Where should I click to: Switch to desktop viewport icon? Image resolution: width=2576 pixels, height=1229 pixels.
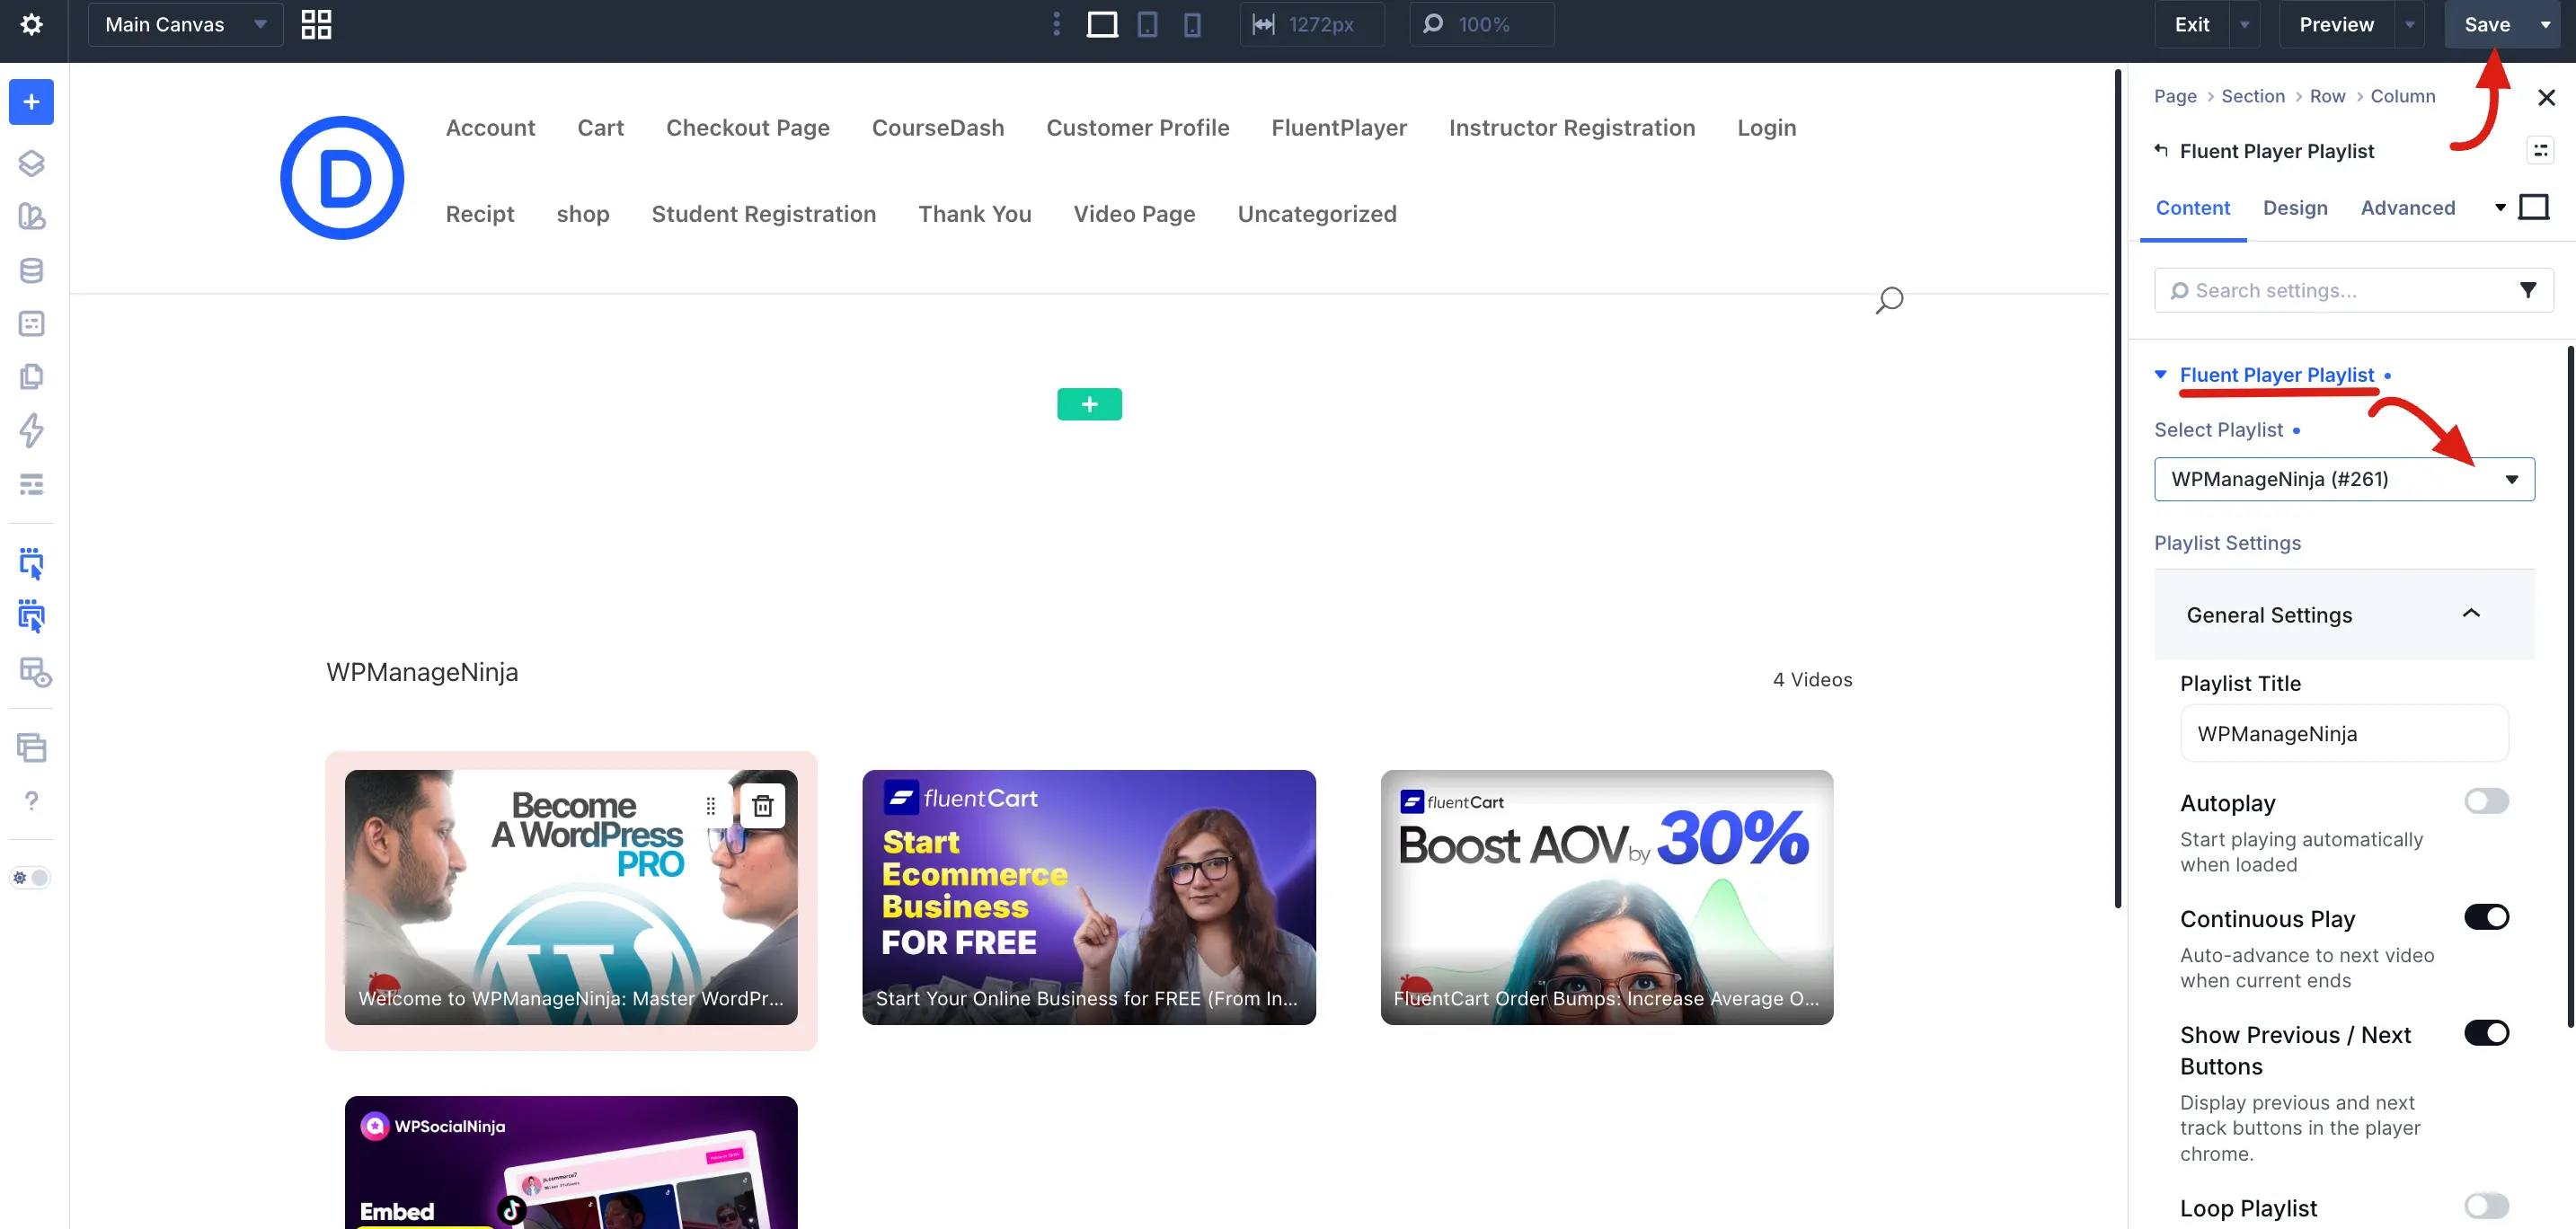pos(1102,24)
